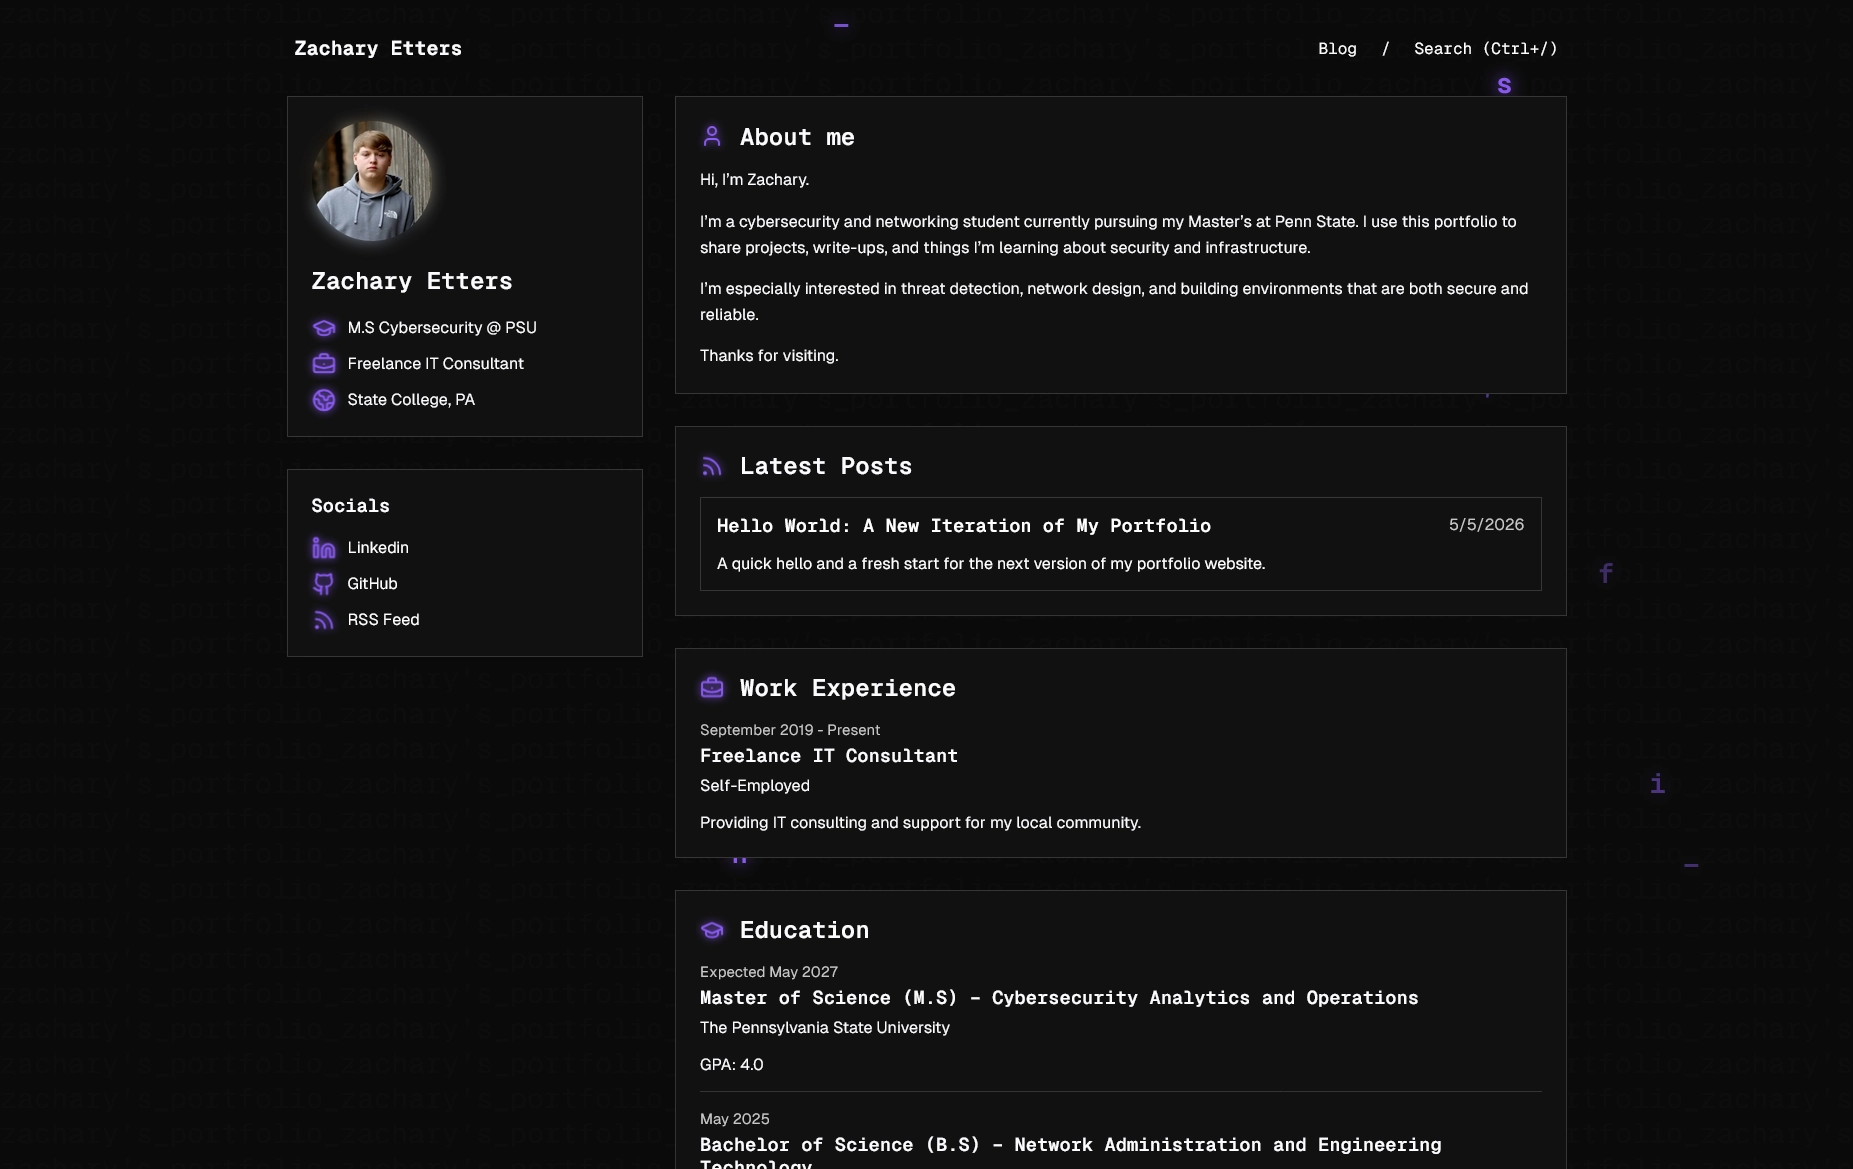Click the Freelance IT Consultant job title in Work Experience

point(829,756)
